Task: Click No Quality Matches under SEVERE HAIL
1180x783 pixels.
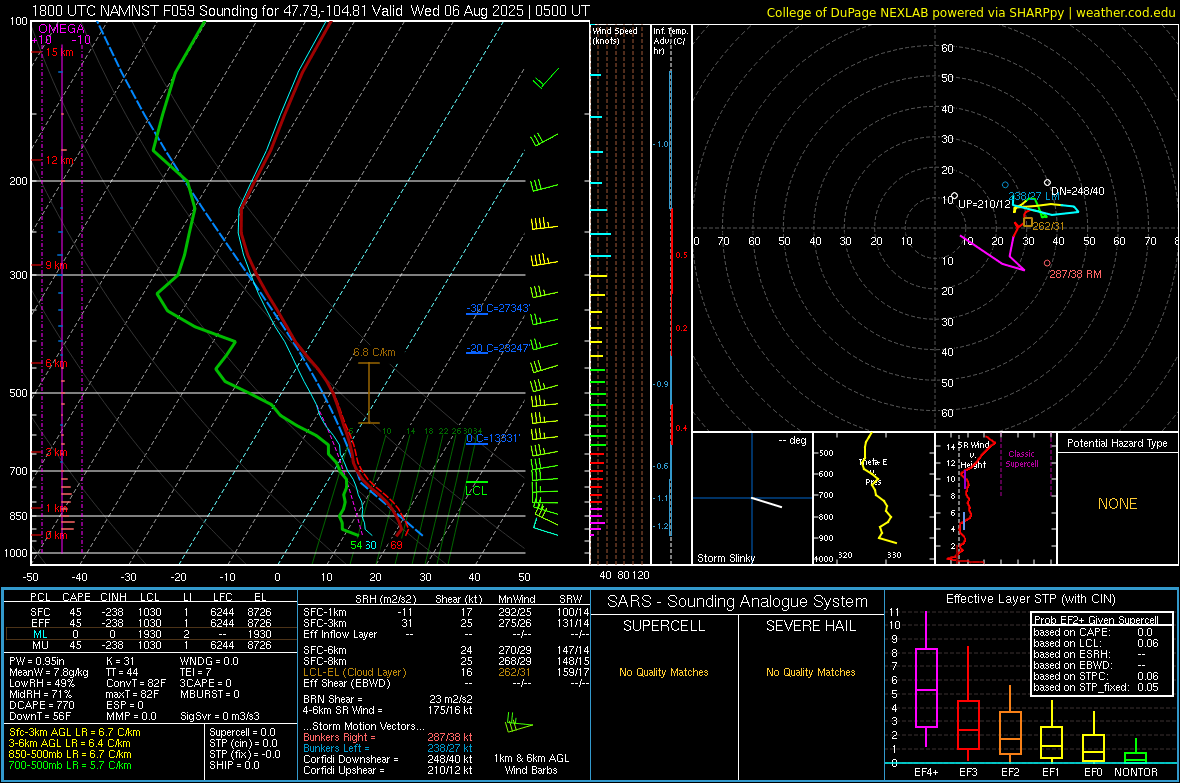Action: [x=810, y=672]
